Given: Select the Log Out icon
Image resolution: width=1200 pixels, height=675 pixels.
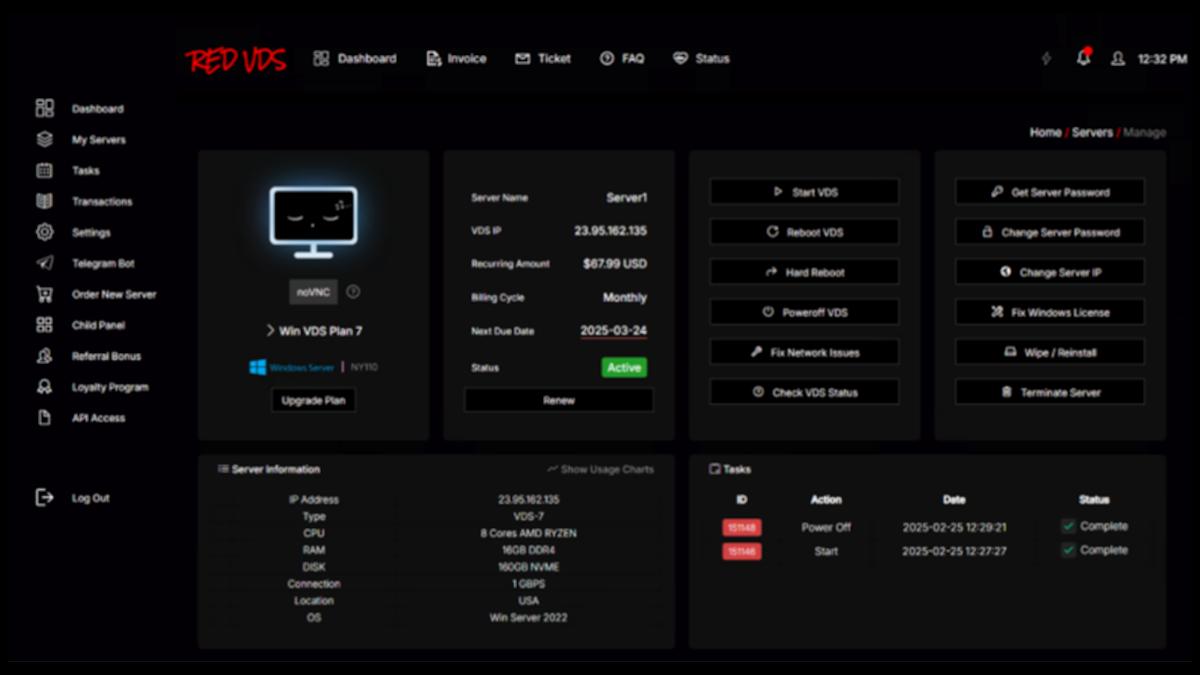Looking at the screenshot, I should [x=44, y=497].
